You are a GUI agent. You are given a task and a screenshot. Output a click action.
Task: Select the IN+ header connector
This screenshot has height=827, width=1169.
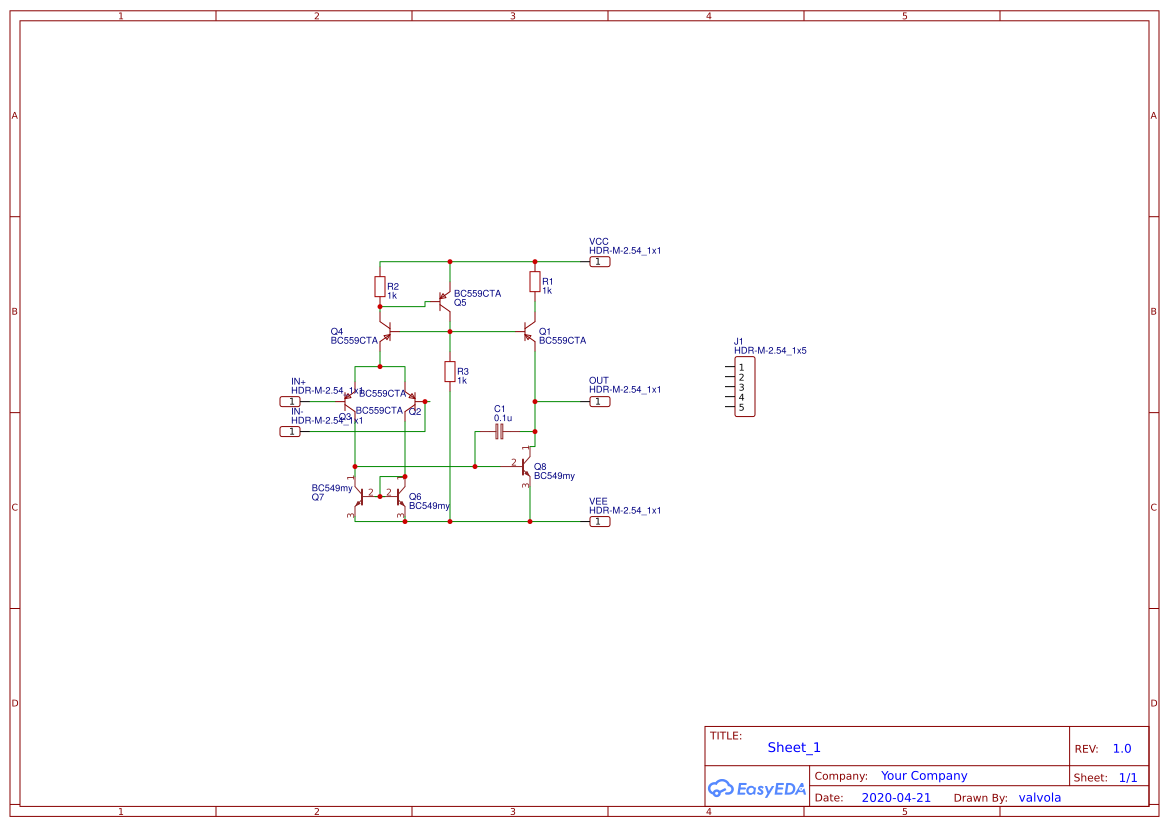coord(291,401)
